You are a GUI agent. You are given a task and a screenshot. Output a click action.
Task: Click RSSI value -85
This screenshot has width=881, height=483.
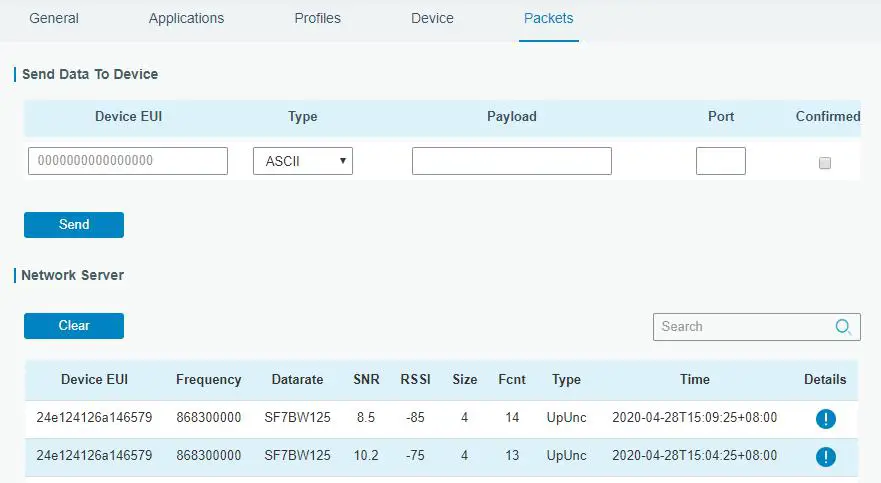[x=415, y=417]
